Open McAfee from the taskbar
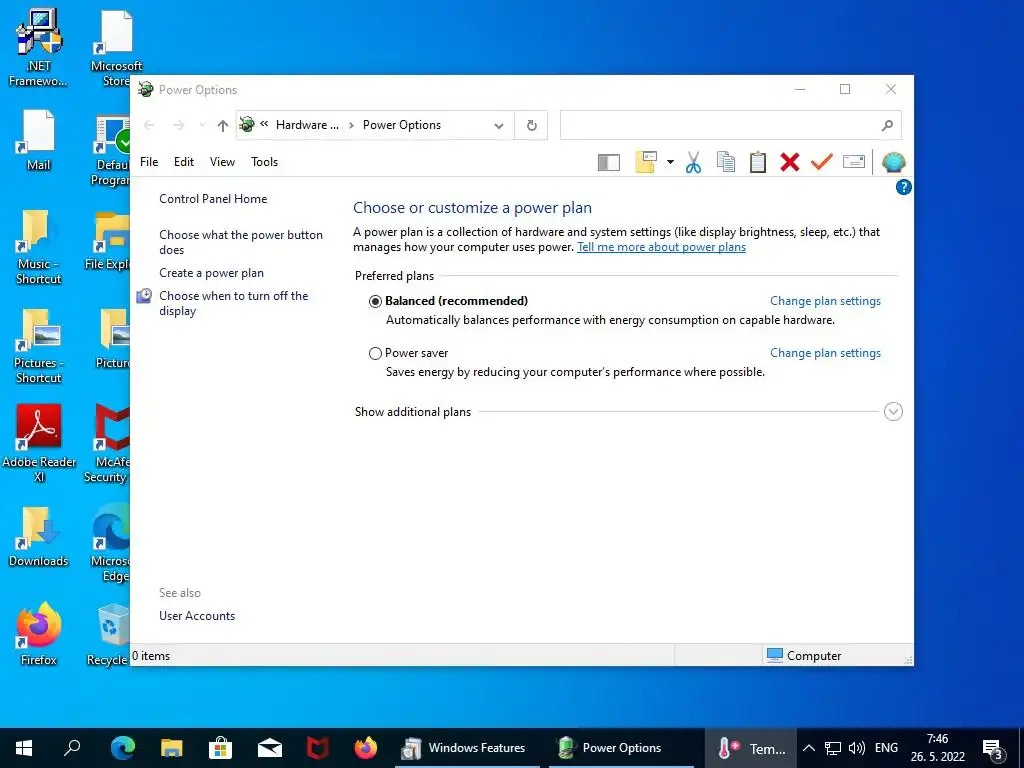1024x768 pixels. click(318, 748)
